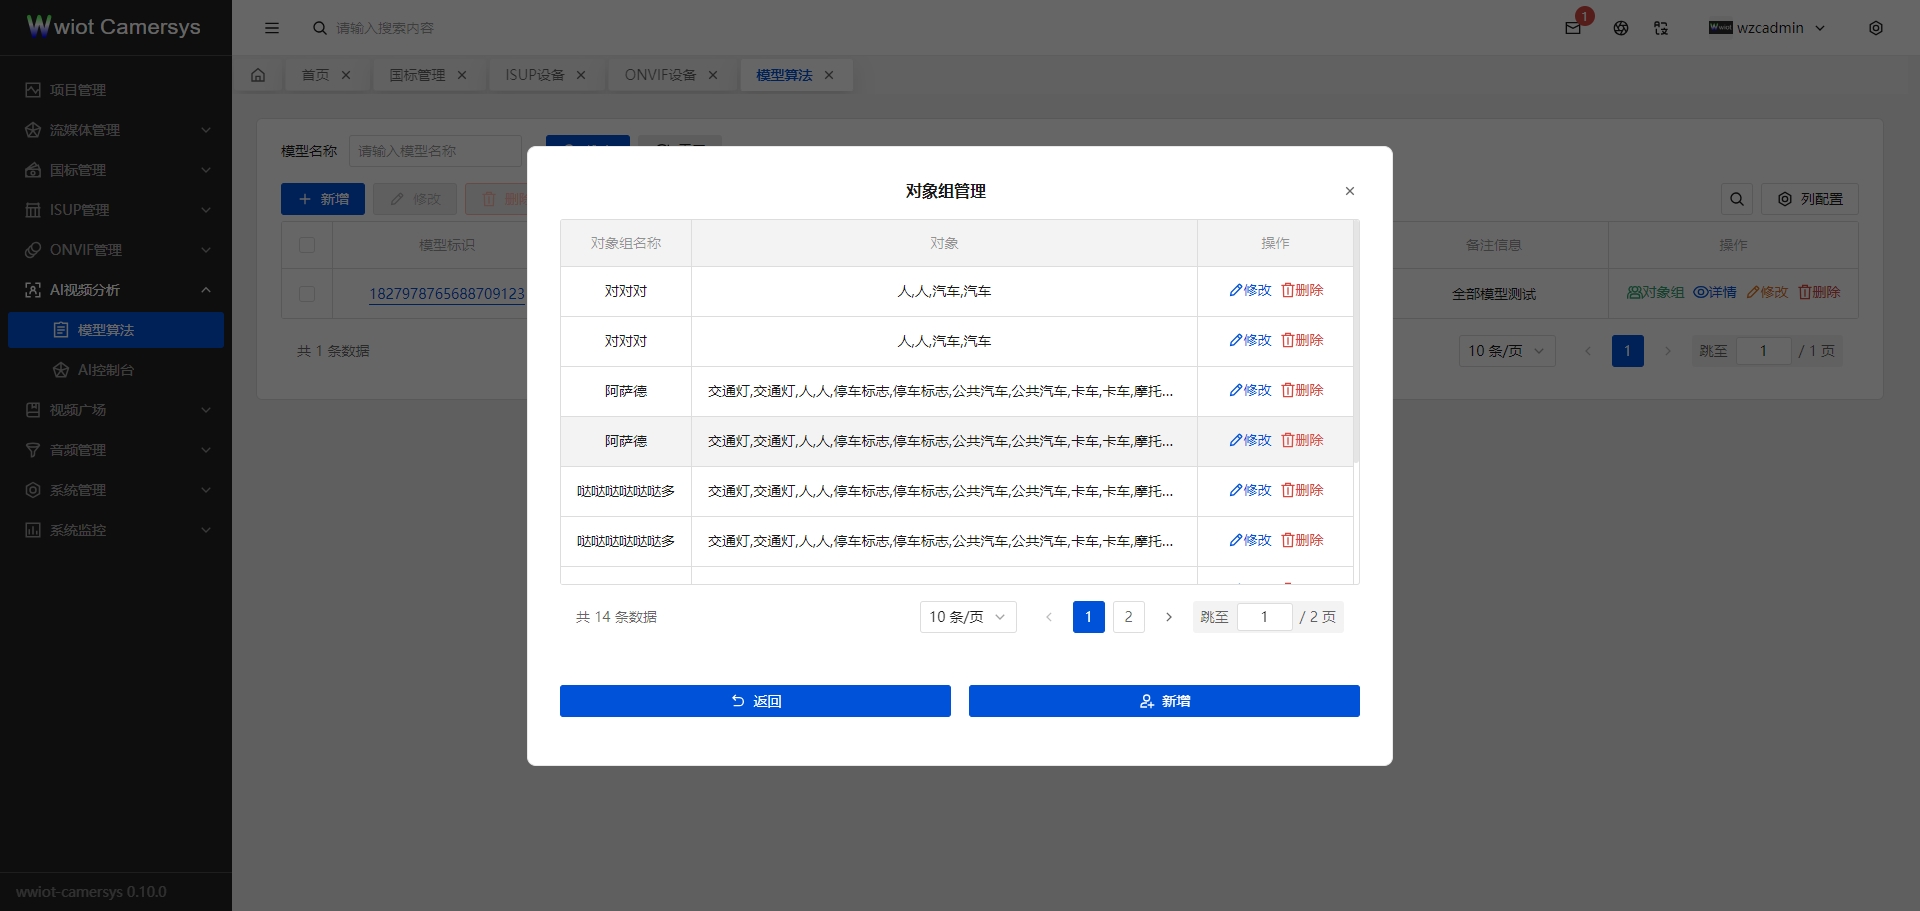Open the browser/theme icon beside notifications

pos(1620,28)
